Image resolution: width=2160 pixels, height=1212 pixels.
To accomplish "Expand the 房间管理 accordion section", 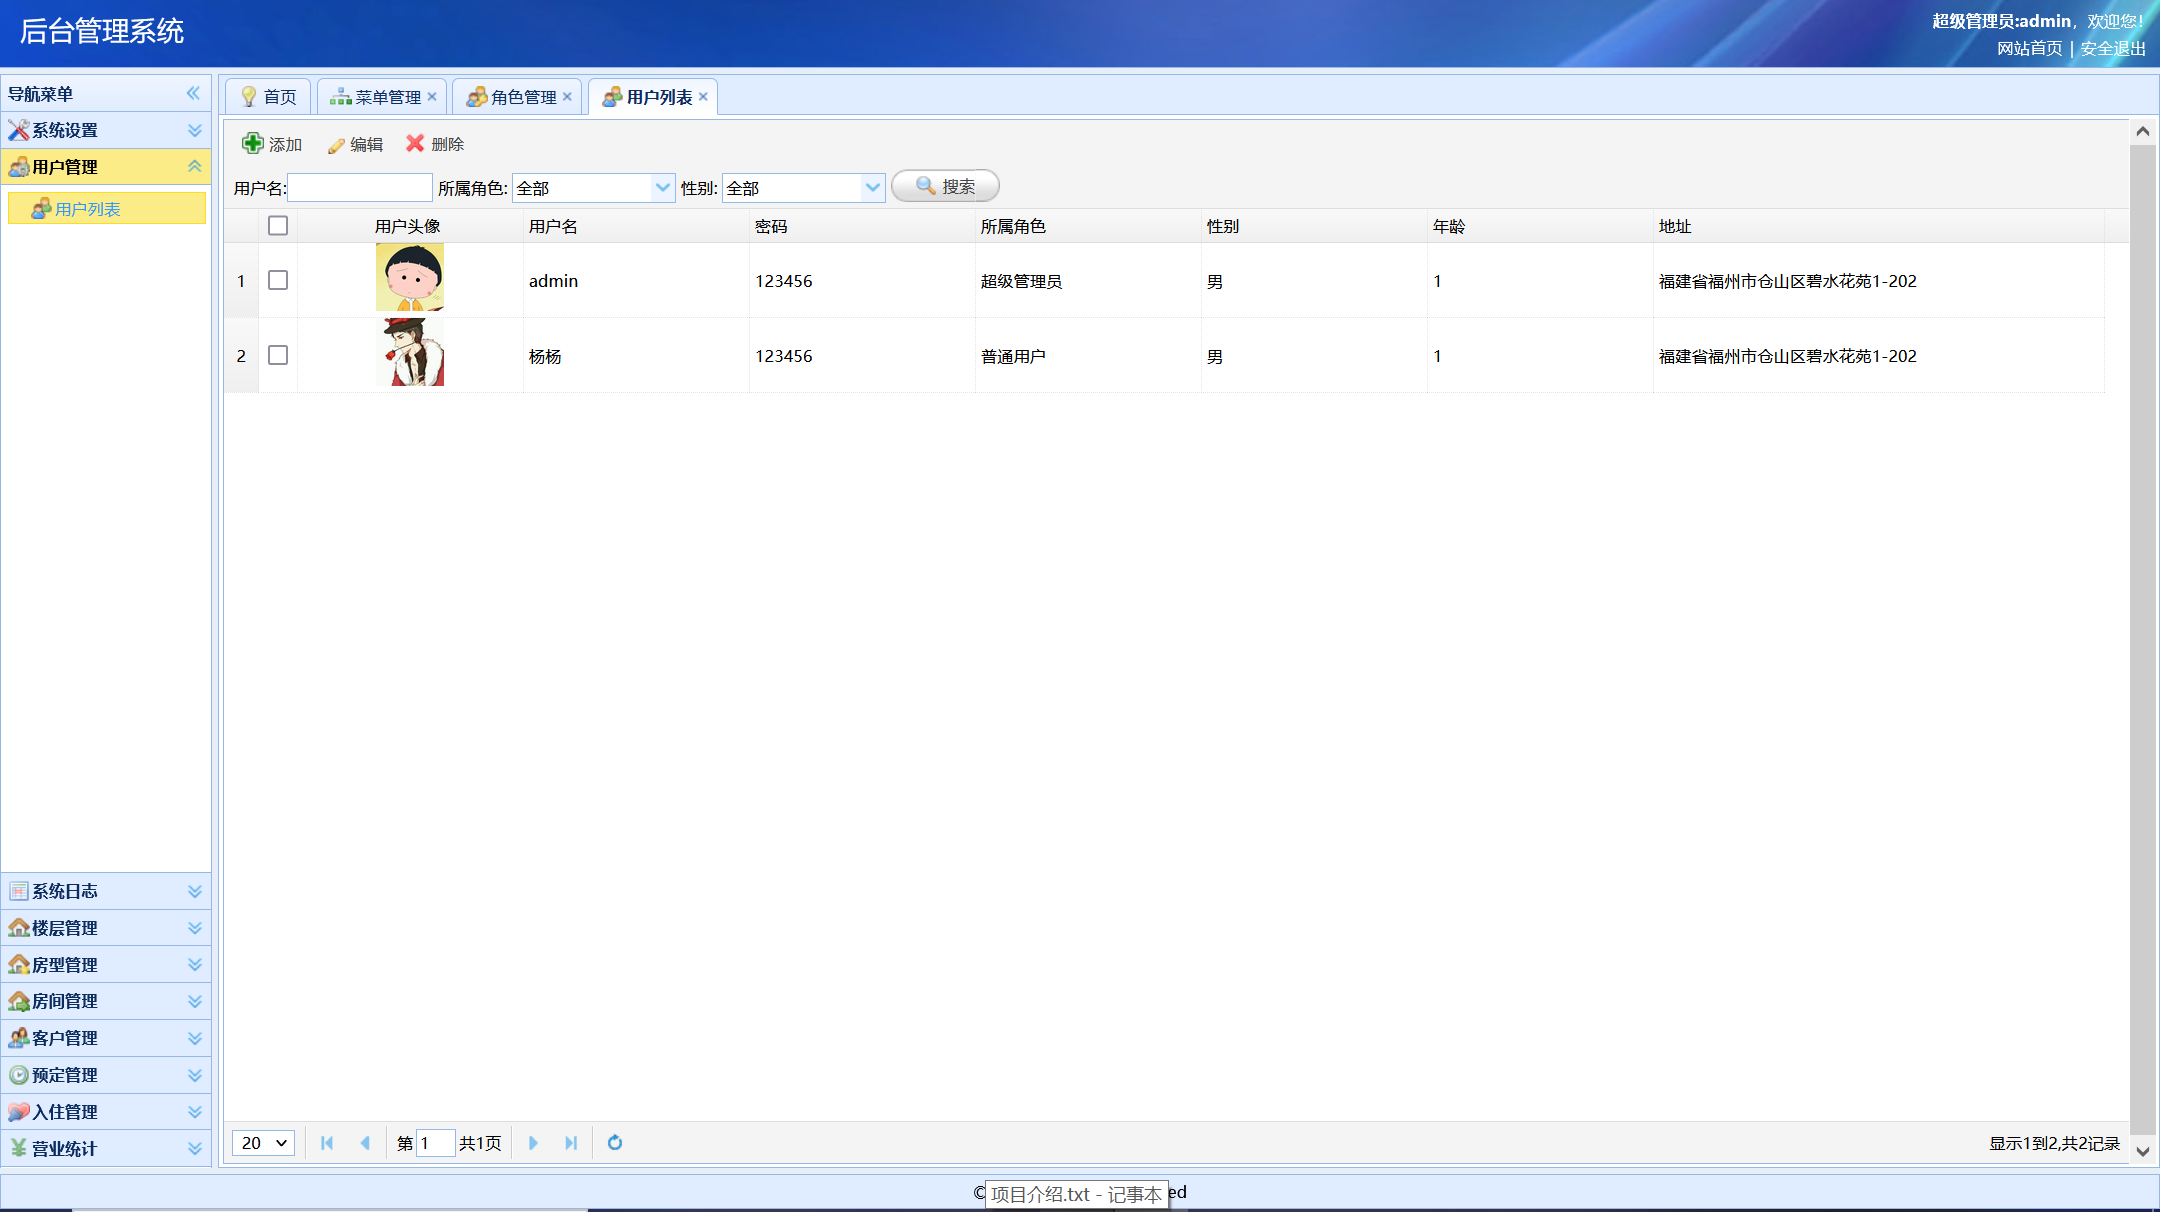I will (195, 1001).
